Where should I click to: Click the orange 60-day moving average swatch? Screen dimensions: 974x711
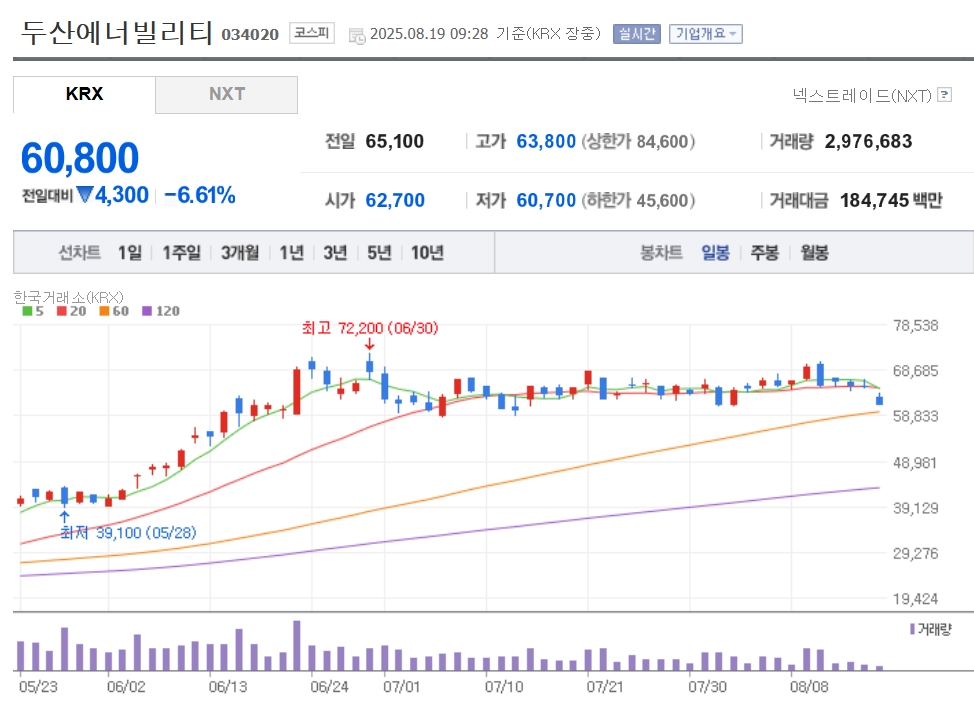pyautogui.click(x=104, y=311)
